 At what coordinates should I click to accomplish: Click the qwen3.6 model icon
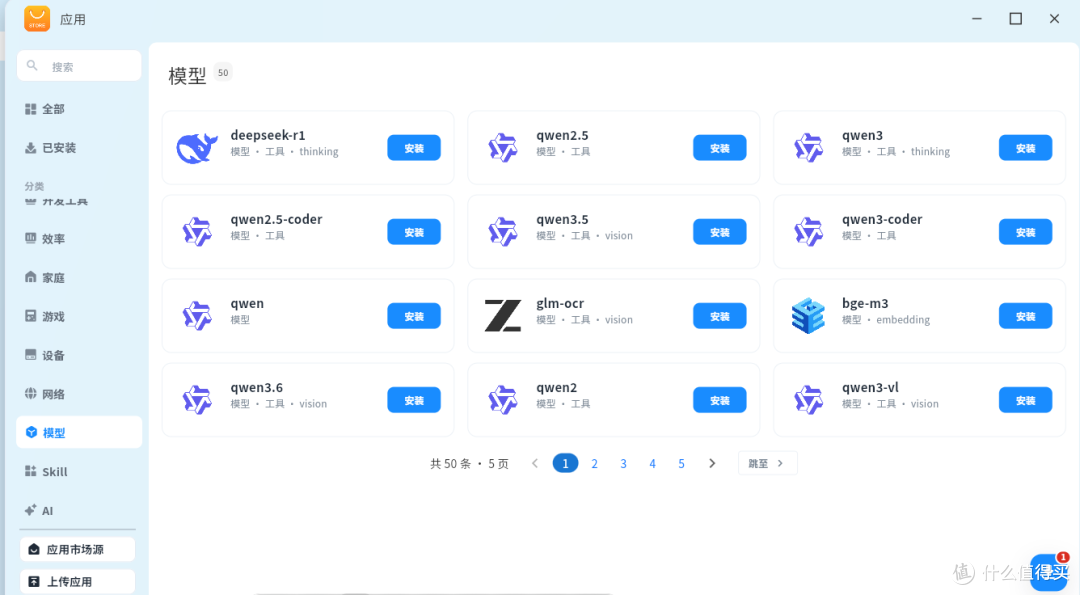point(197,400)
